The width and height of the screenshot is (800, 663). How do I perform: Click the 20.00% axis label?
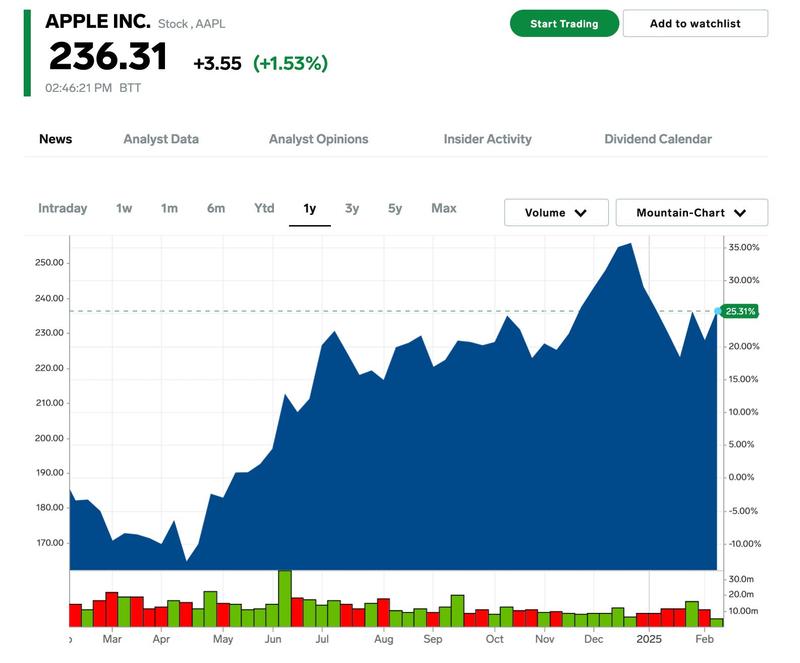point(743,346)
